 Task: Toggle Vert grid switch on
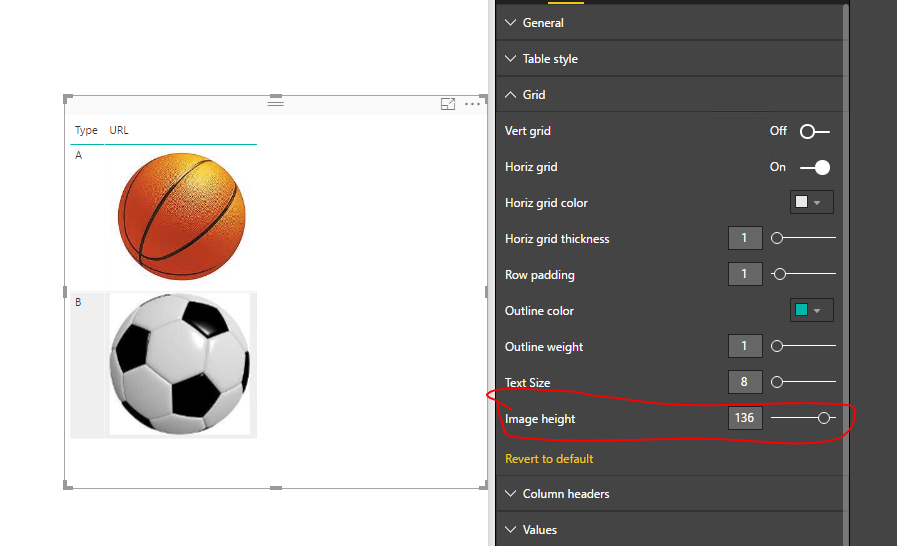click(x=815, y=132)
